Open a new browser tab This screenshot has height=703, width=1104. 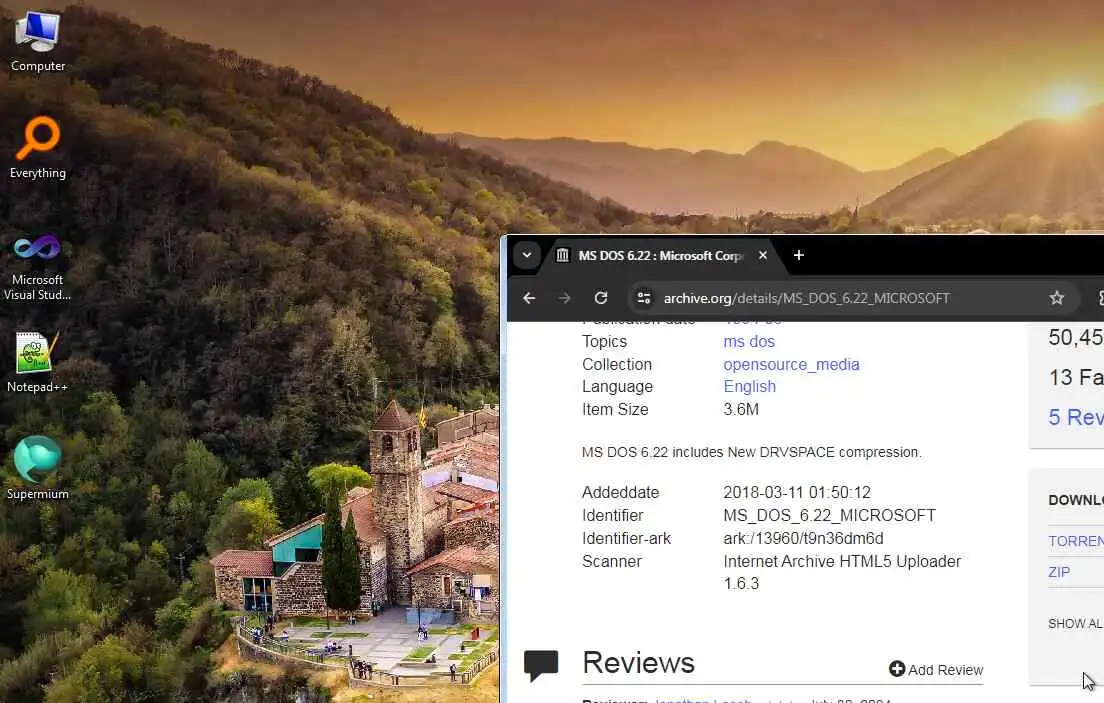point(798,255)
